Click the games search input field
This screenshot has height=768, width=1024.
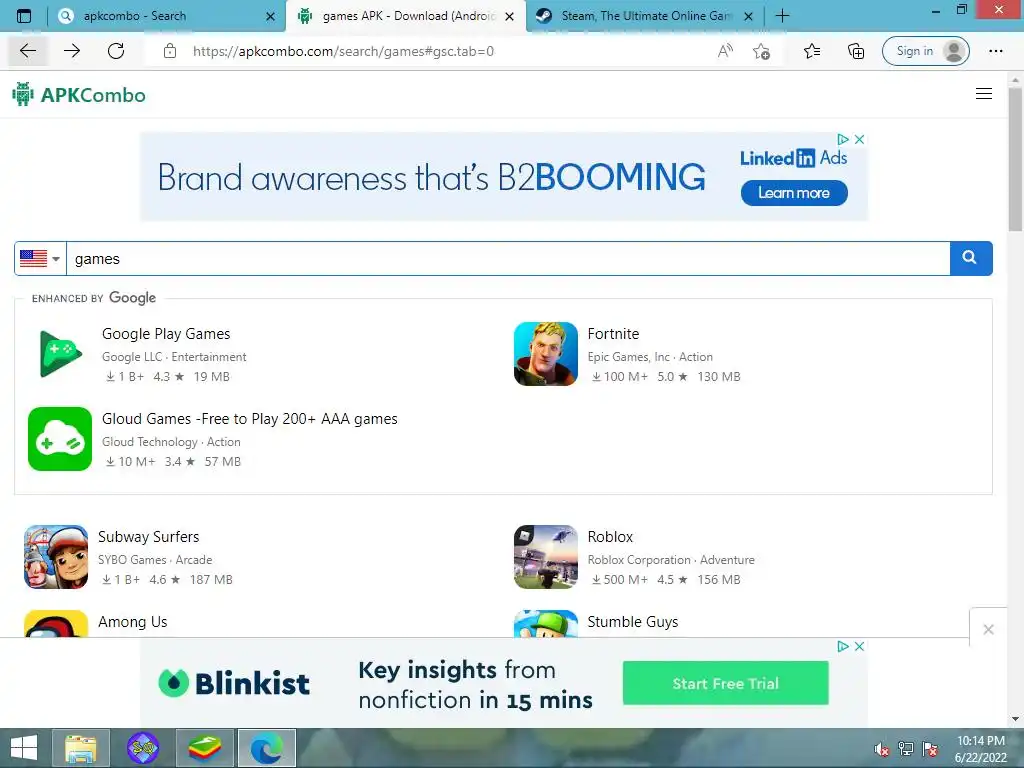point(508,259)
